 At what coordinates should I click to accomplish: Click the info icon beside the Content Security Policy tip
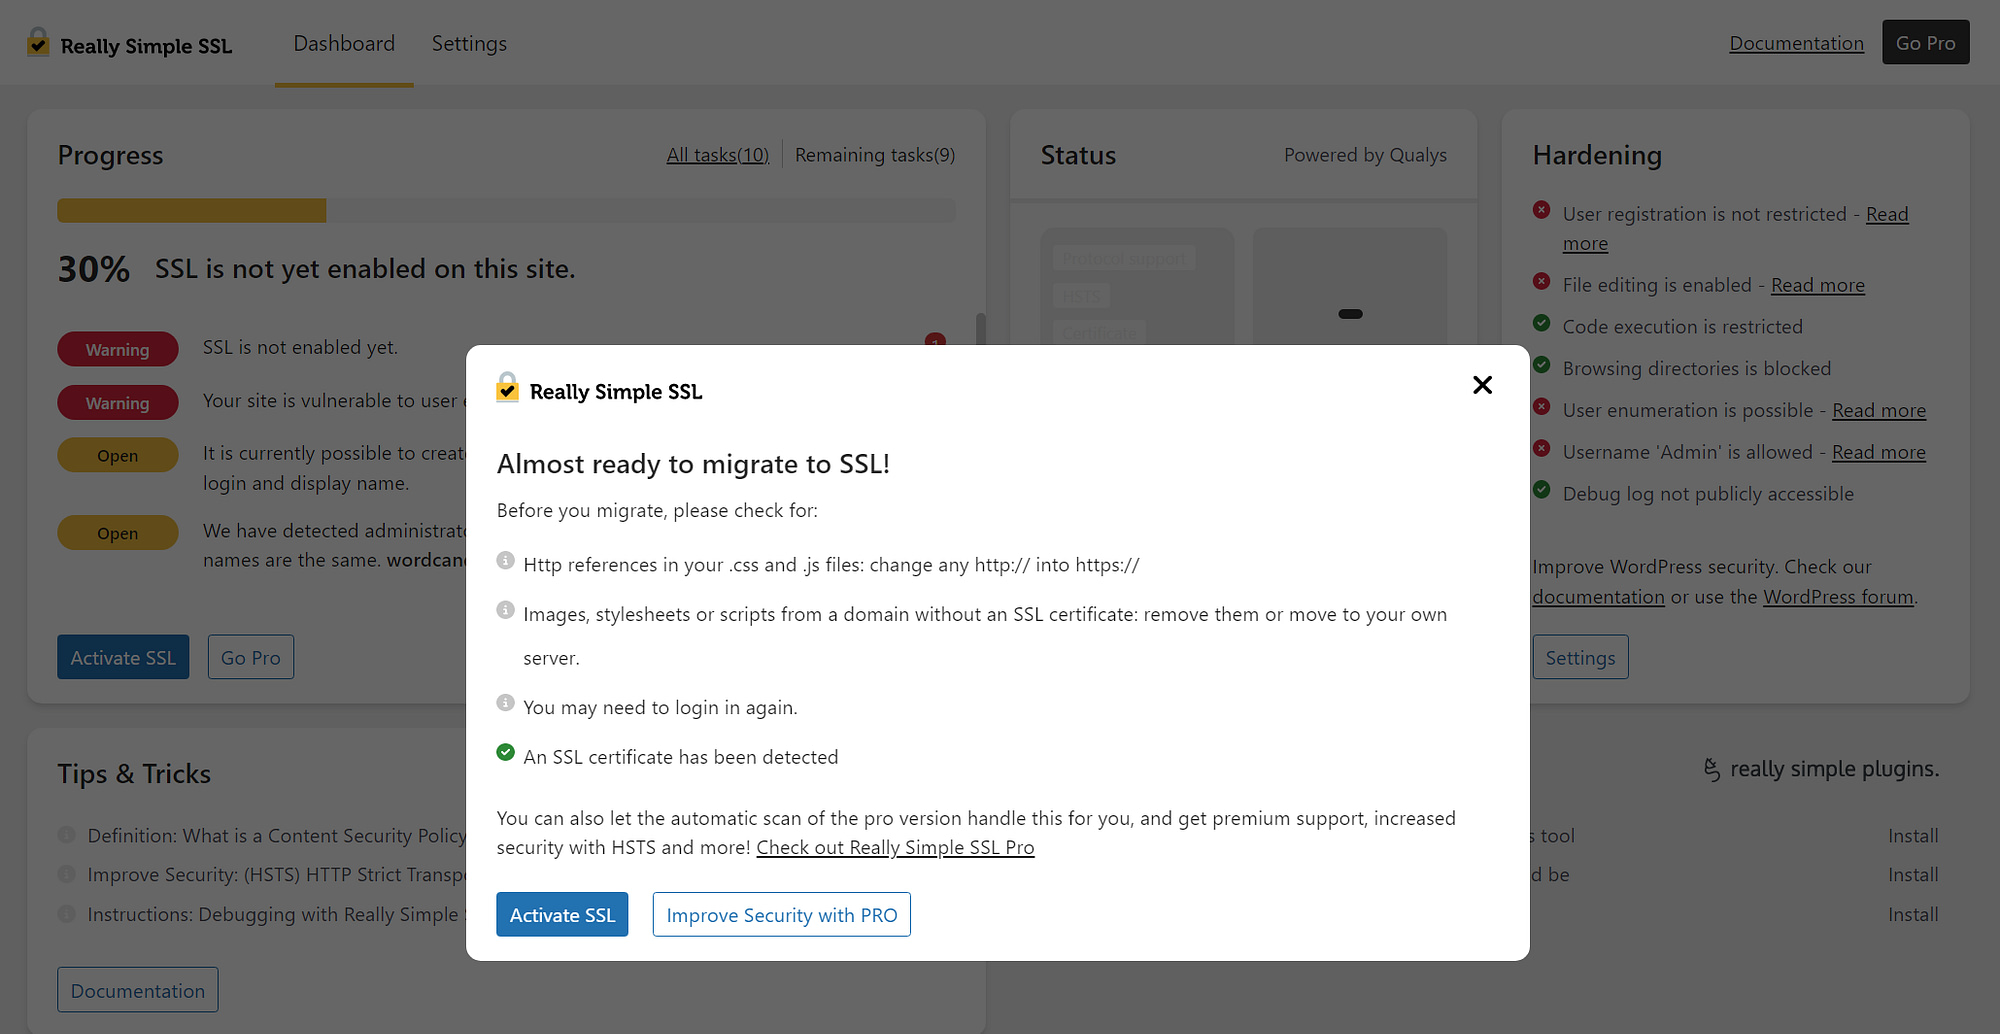pyautogui.click(x=67, y=834)
